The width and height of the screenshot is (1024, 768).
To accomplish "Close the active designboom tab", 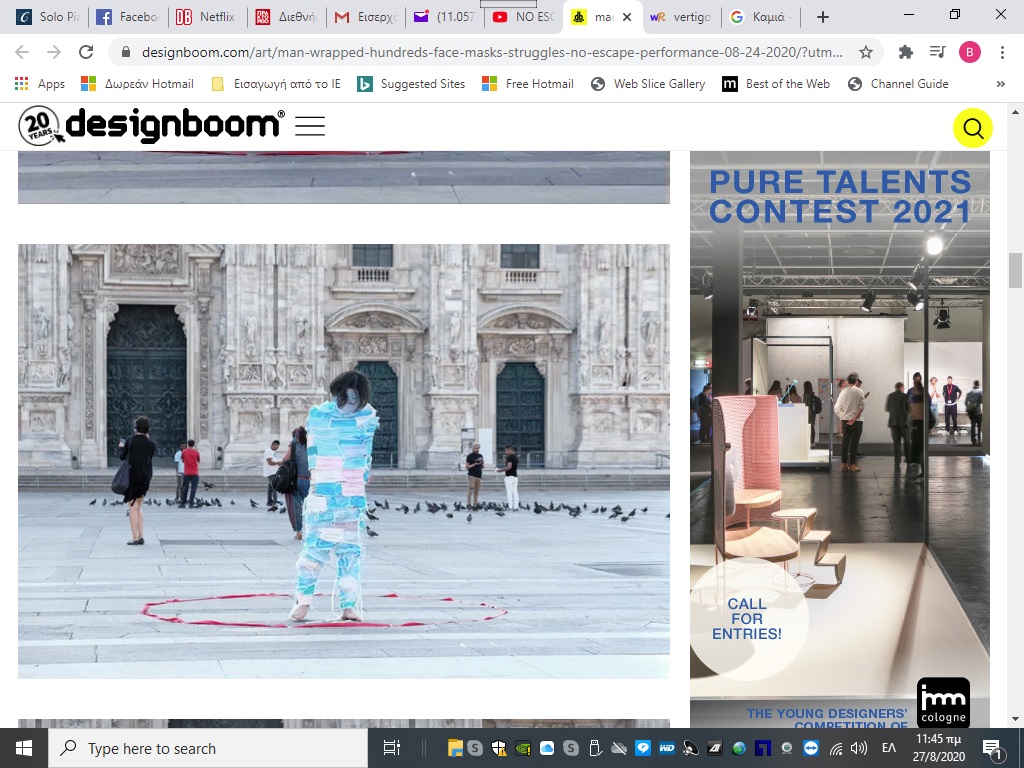I will (627, 17).
